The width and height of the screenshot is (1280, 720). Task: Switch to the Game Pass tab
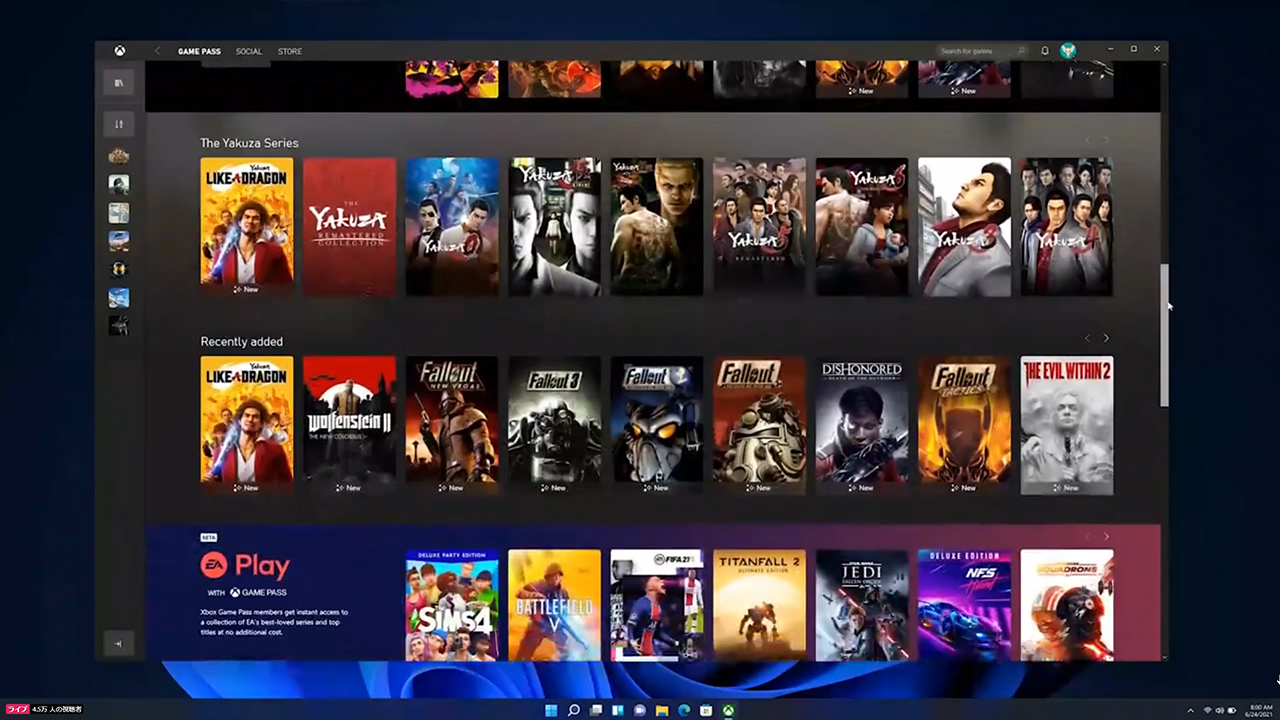(x=199, y=51)
